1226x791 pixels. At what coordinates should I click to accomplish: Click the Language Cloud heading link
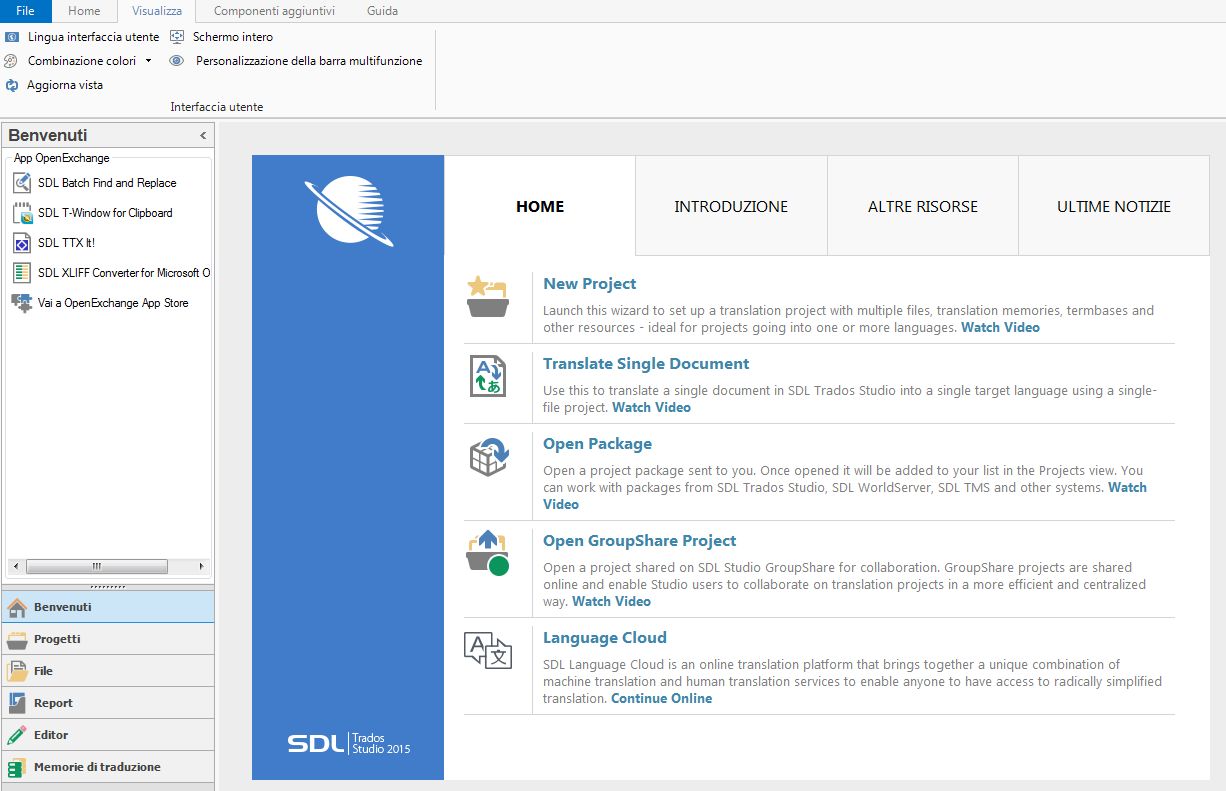click(x=605, y=638)
